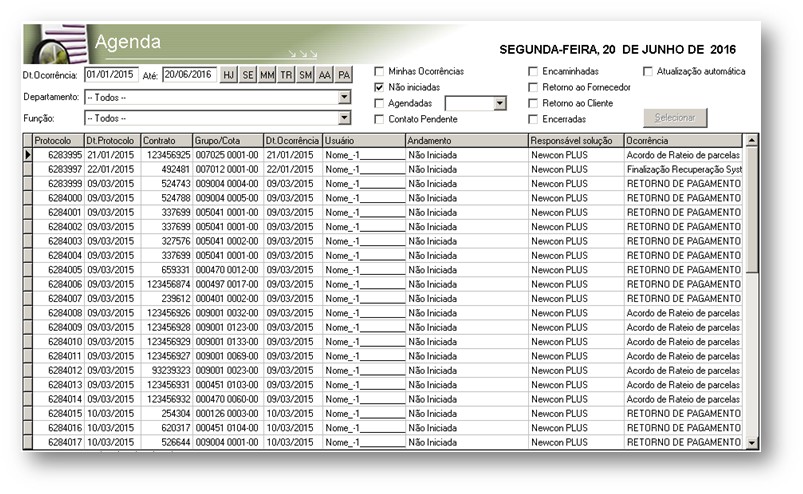Click contract 93239323 cell
This screenshot has height=494, width=803.
tap(167, 370)
